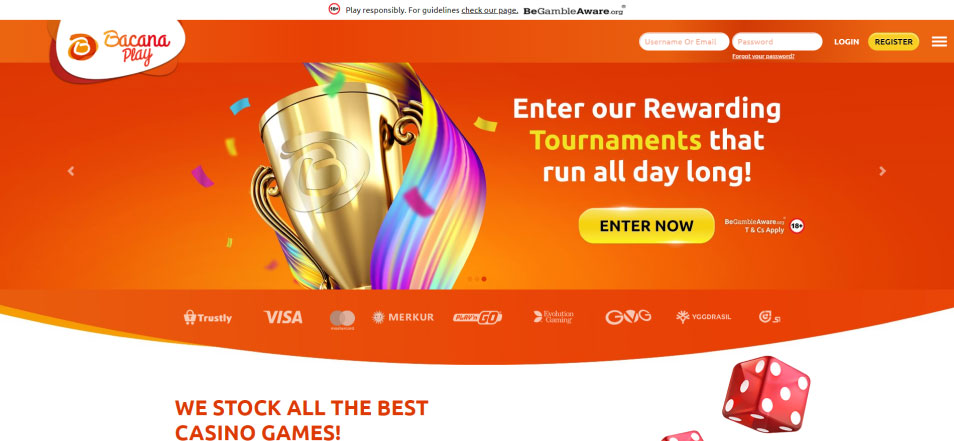Click the GVG provider logo

(628, 317)
